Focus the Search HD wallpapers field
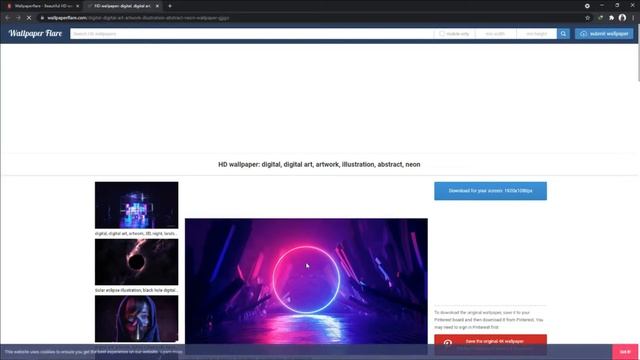 (x=251, y=34)
